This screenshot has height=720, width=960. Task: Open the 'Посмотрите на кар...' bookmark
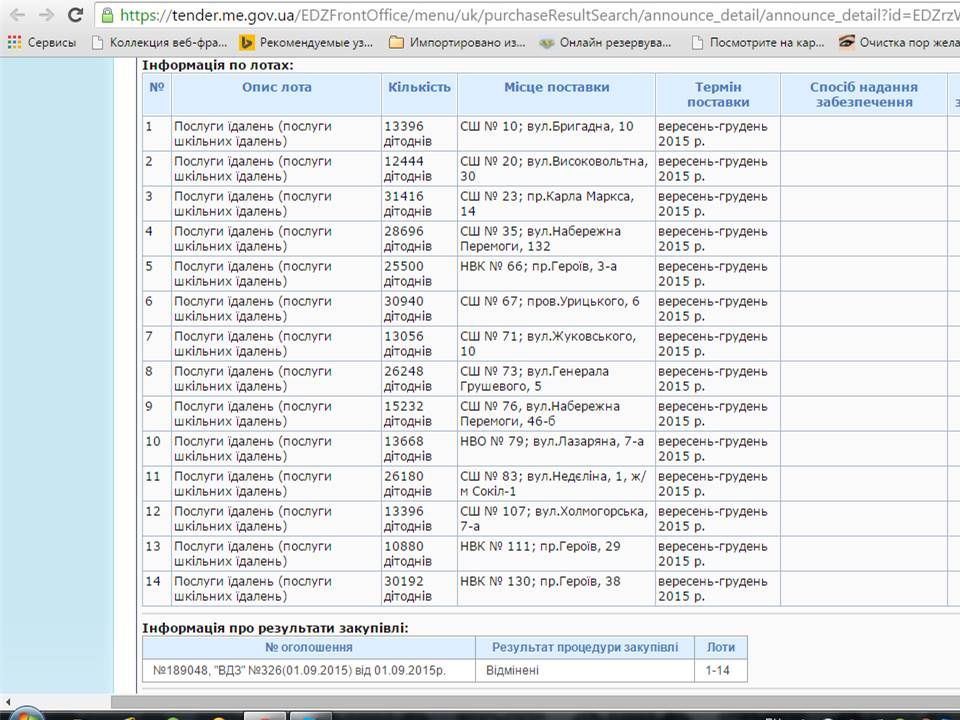758,42
